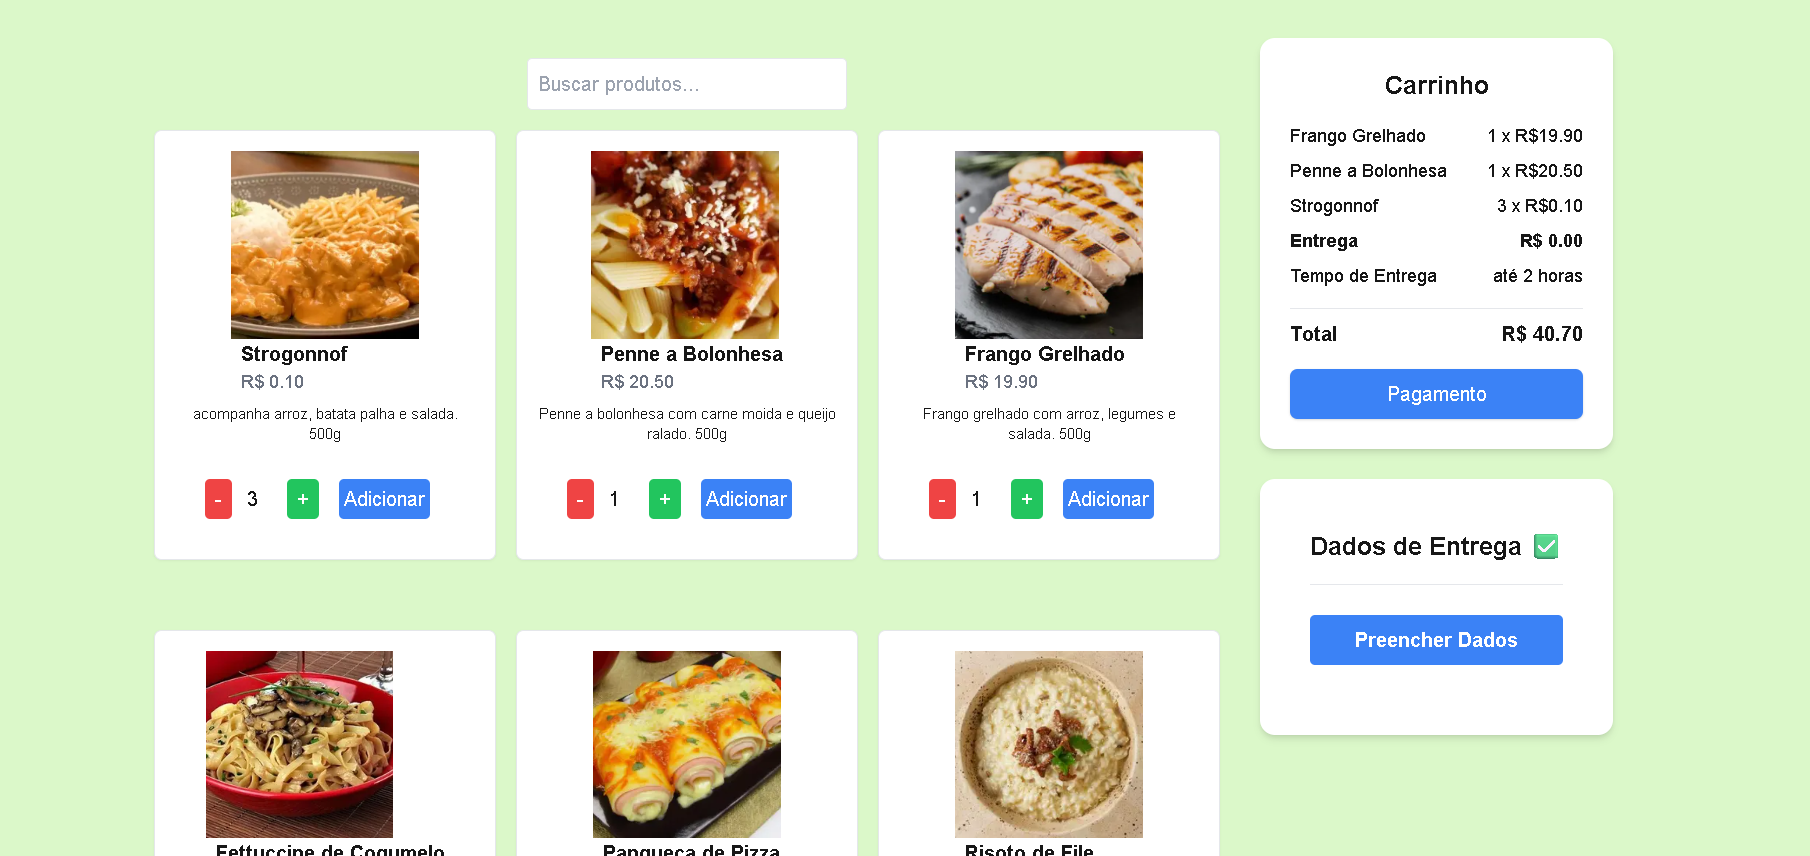Add Frango Grelhado to cart
1810x856 pixels.
point(1108,499)
